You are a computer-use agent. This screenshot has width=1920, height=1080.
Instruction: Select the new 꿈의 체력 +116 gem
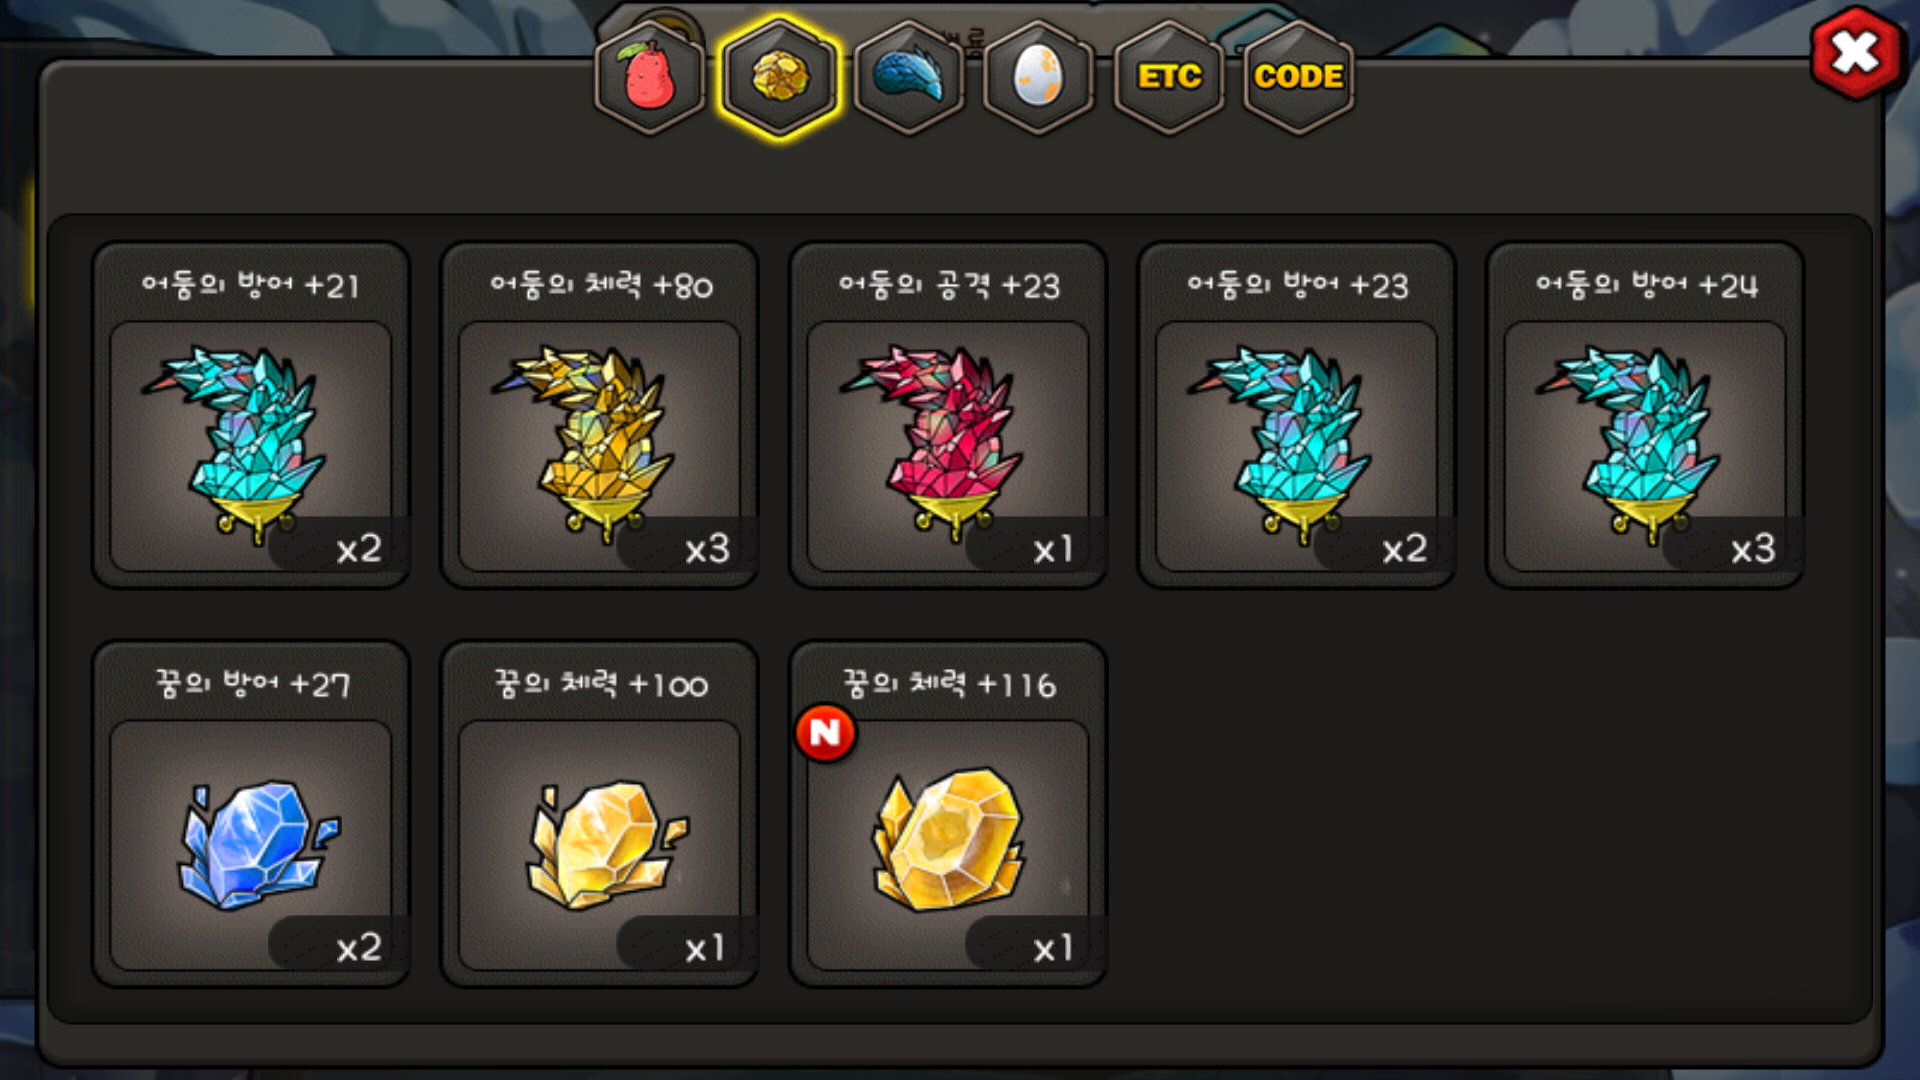coord(948,814)
